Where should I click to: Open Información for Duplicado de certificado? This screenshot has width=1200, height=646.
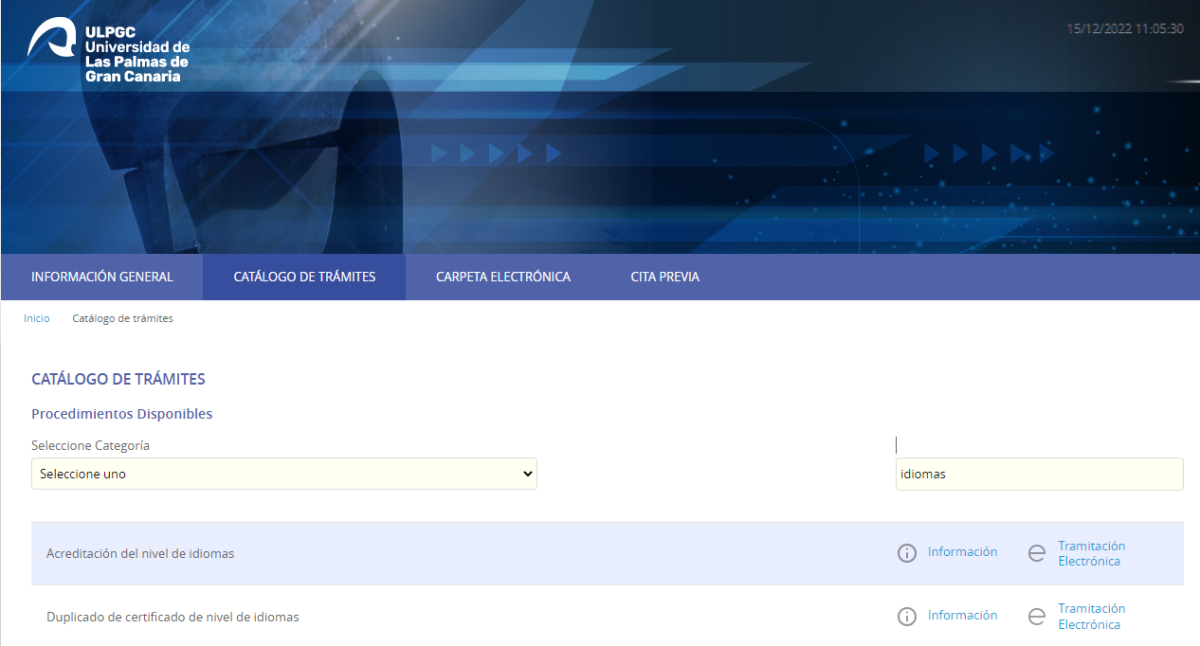click(962, 615)
